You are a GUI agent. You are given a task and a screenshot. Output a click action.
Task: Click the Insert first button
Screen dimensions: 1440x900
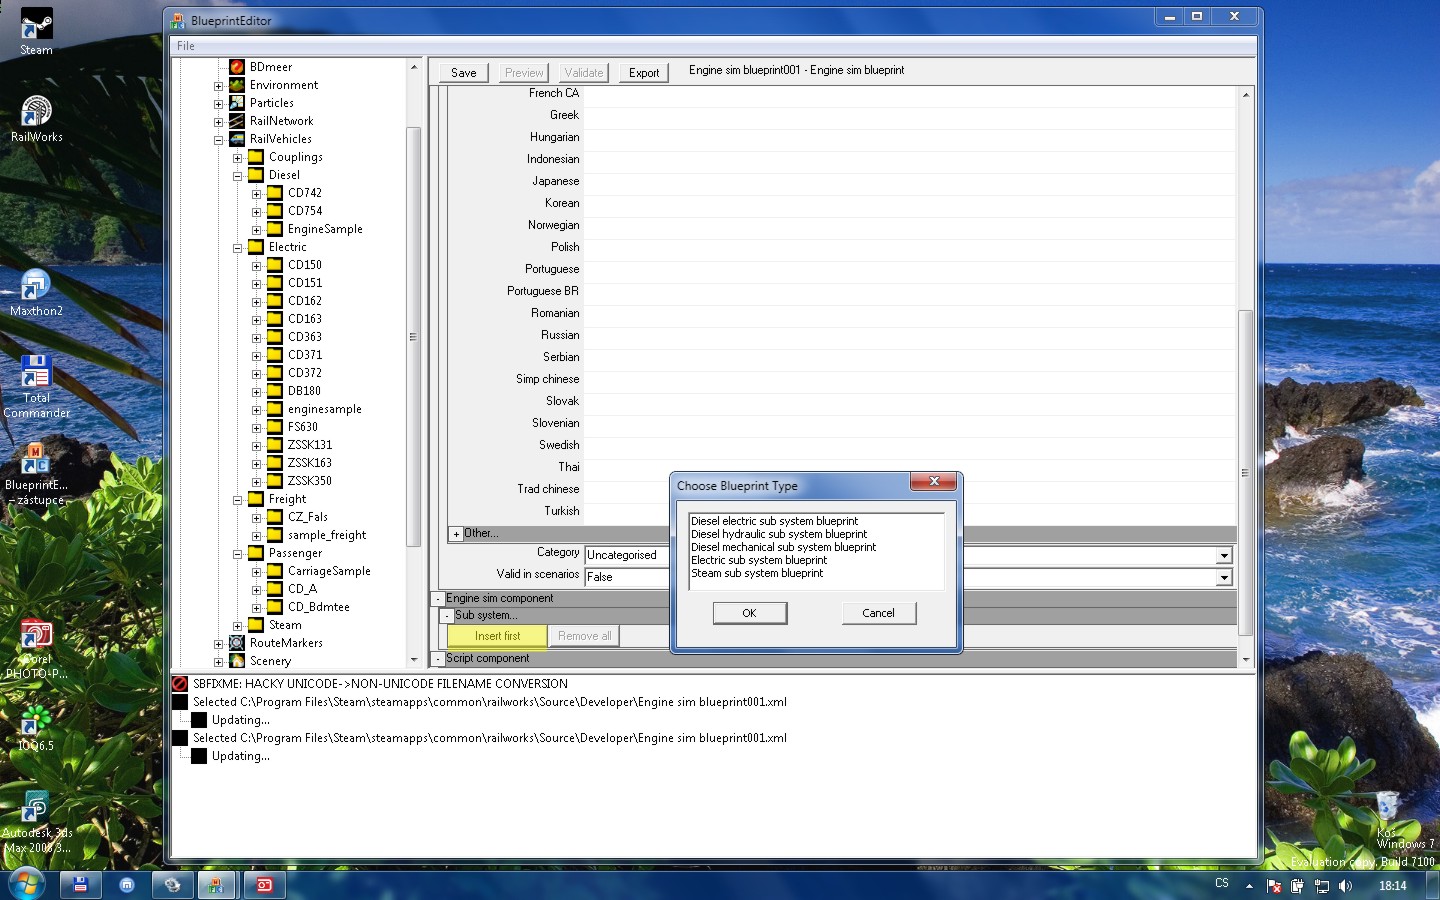pos(497,636)
